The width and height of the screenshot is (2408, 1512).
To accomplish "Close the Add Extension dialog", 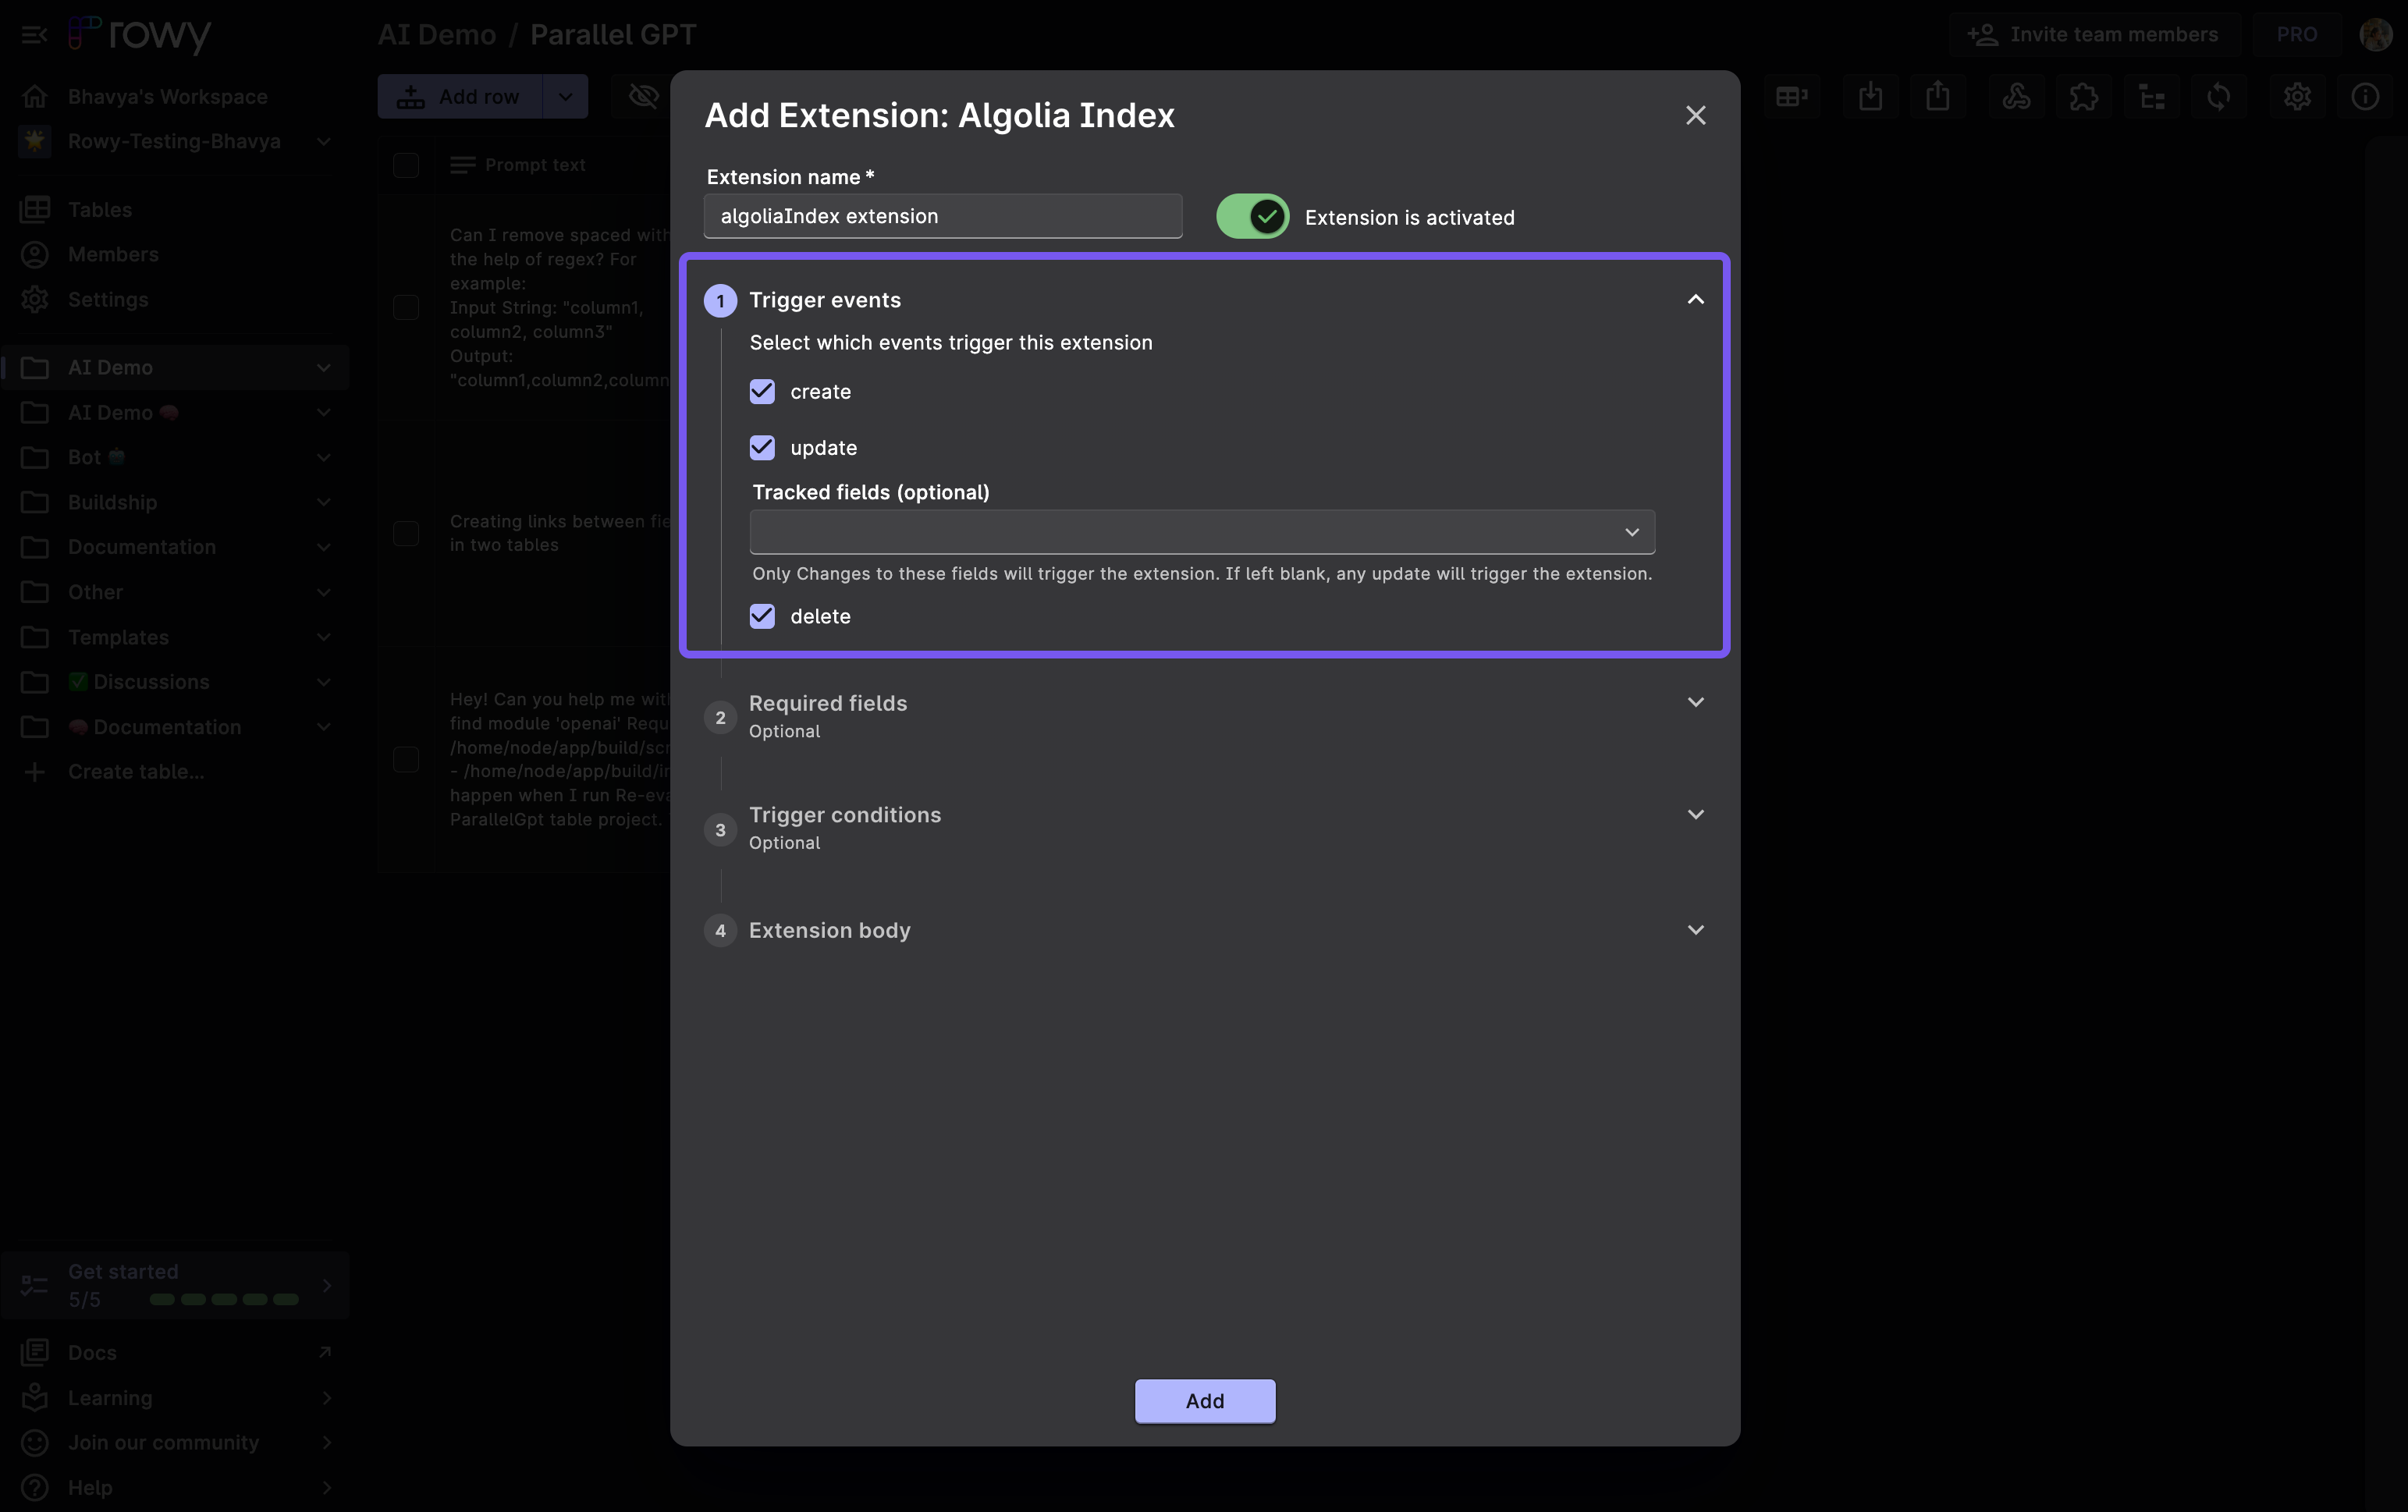I will click(1695, 115).
